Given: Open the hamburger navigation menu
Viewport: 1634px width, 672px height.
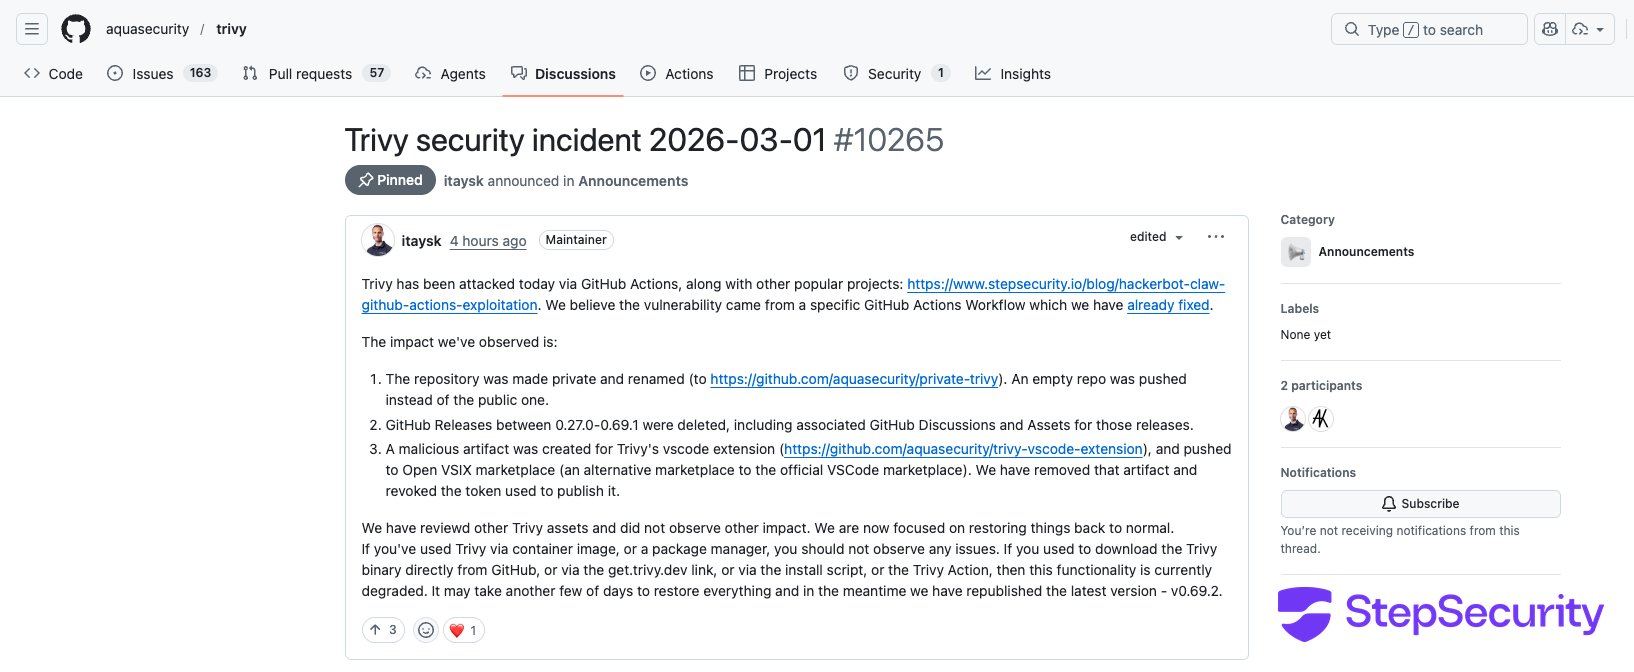Looking at the screenshot, I should click(32, 29).
